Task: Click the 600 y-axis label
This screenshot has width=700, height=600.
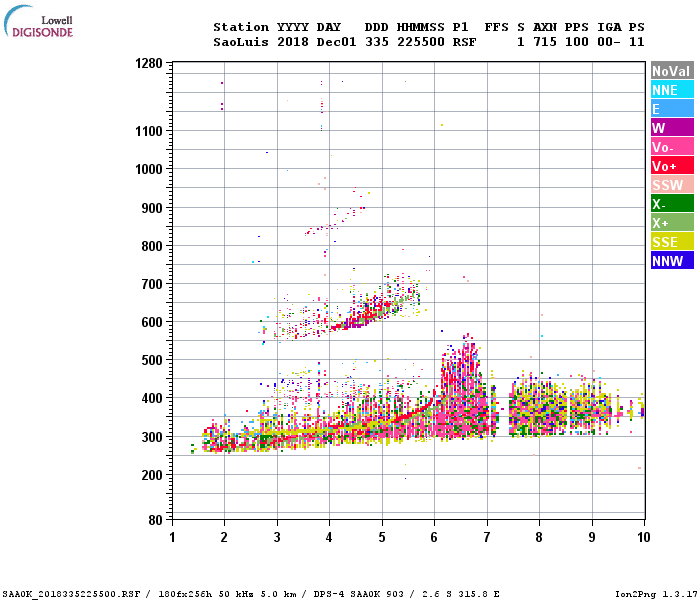Action: [x=152, y=322]
